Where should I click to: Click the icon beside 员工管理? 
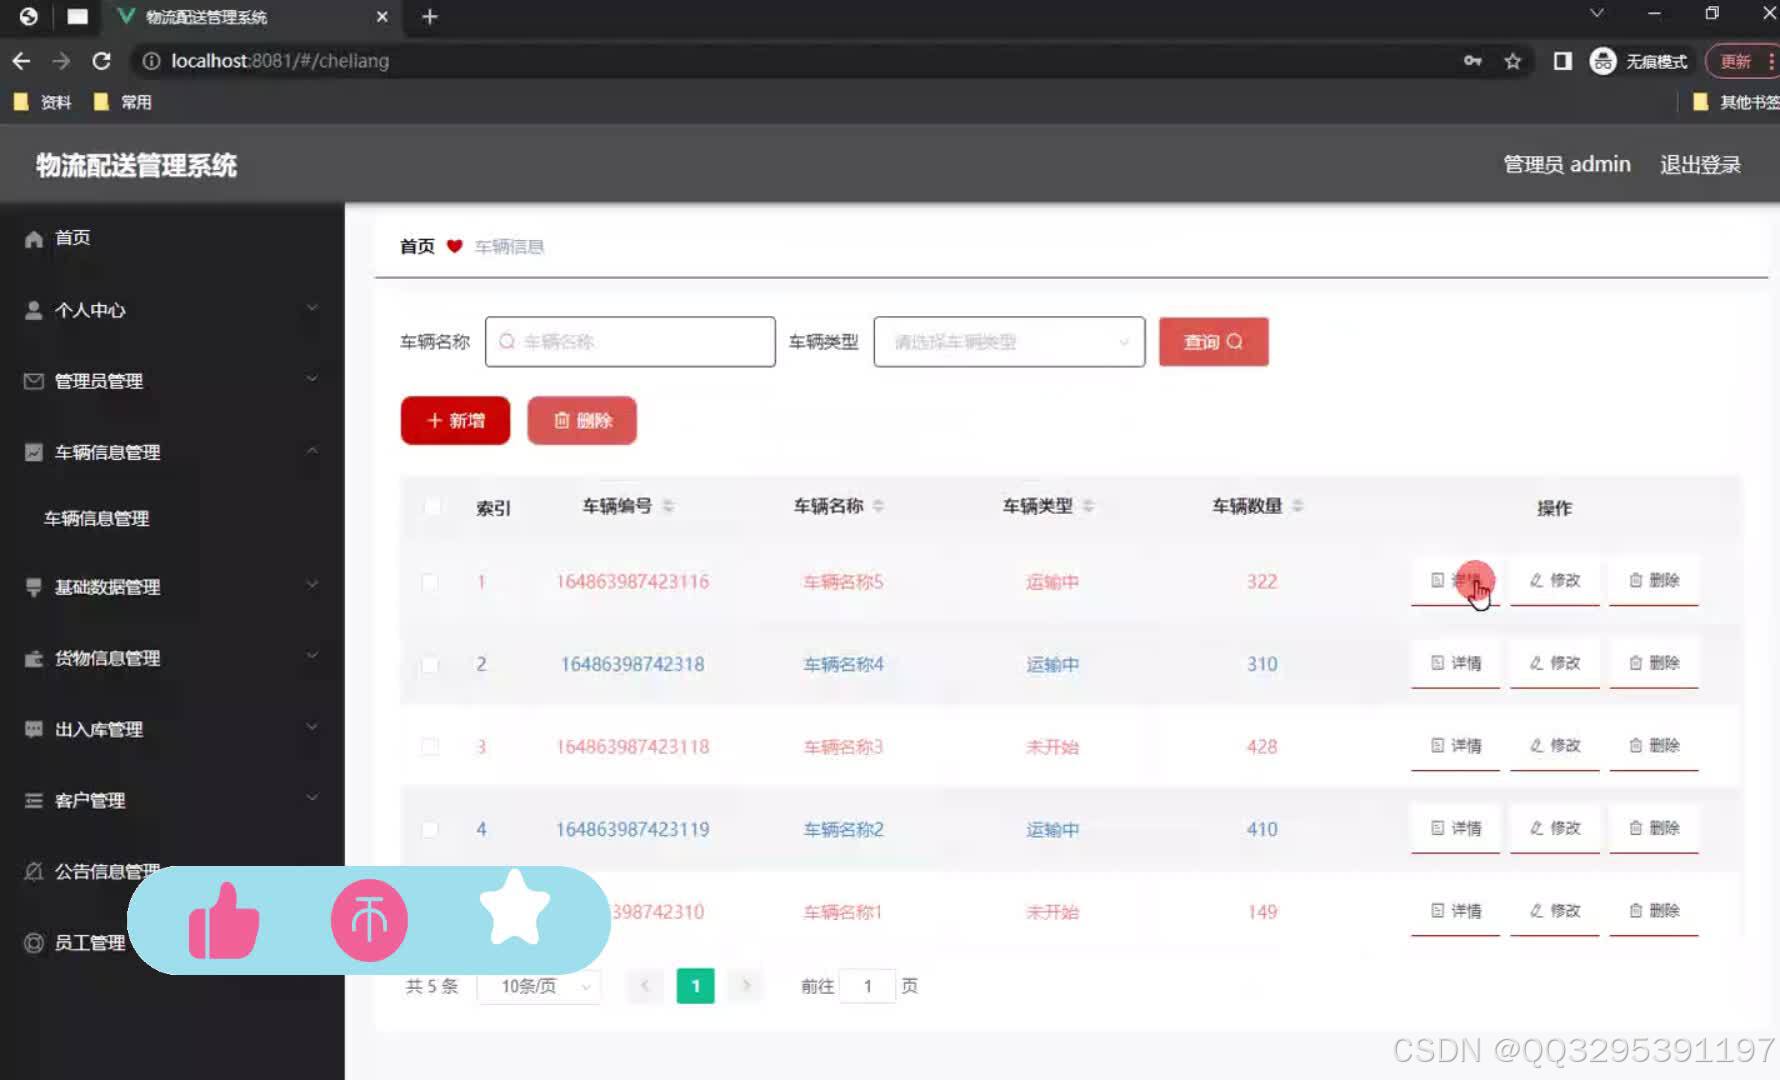coord(34,942)
